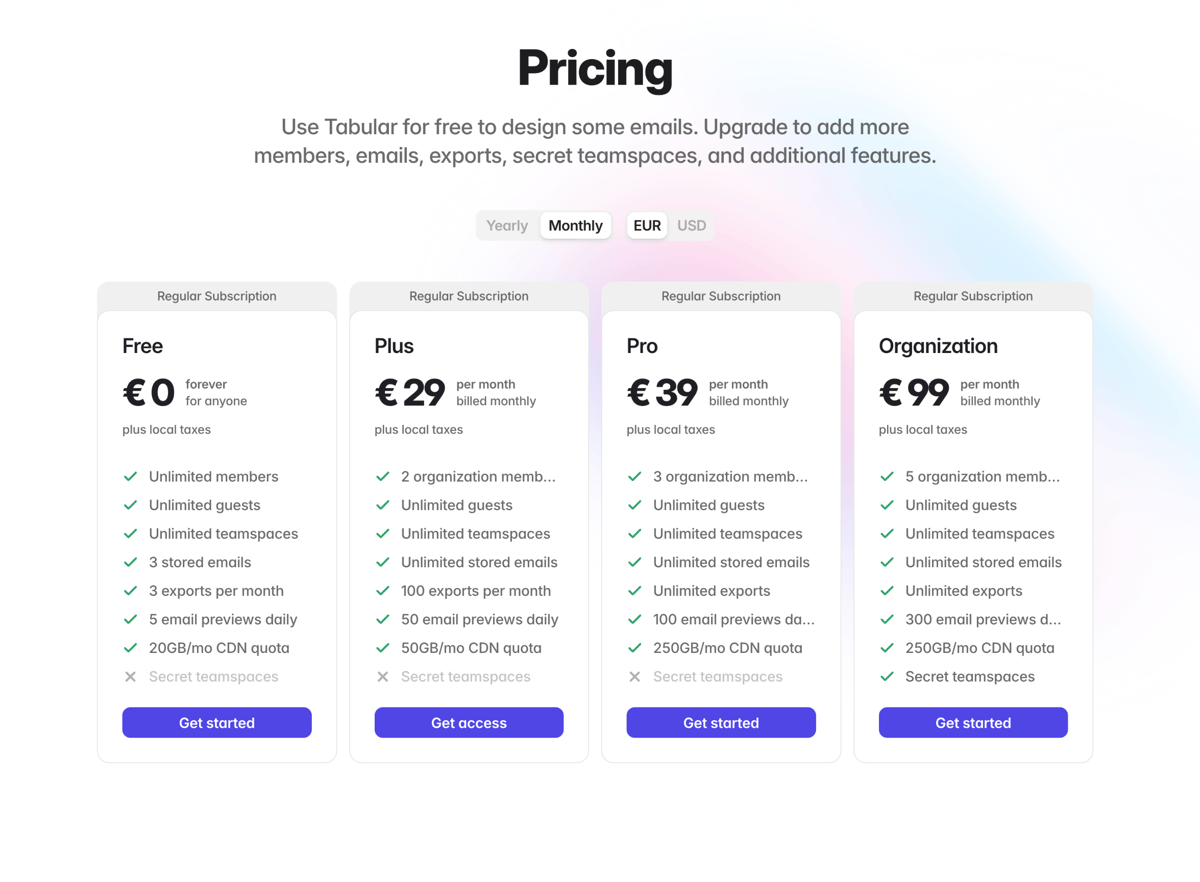The height and width of the screenshot is (882, 1200).
Task: Click the checkmark beside "250GB/mo CDN quota" in Organization
Action: (886, 648)
